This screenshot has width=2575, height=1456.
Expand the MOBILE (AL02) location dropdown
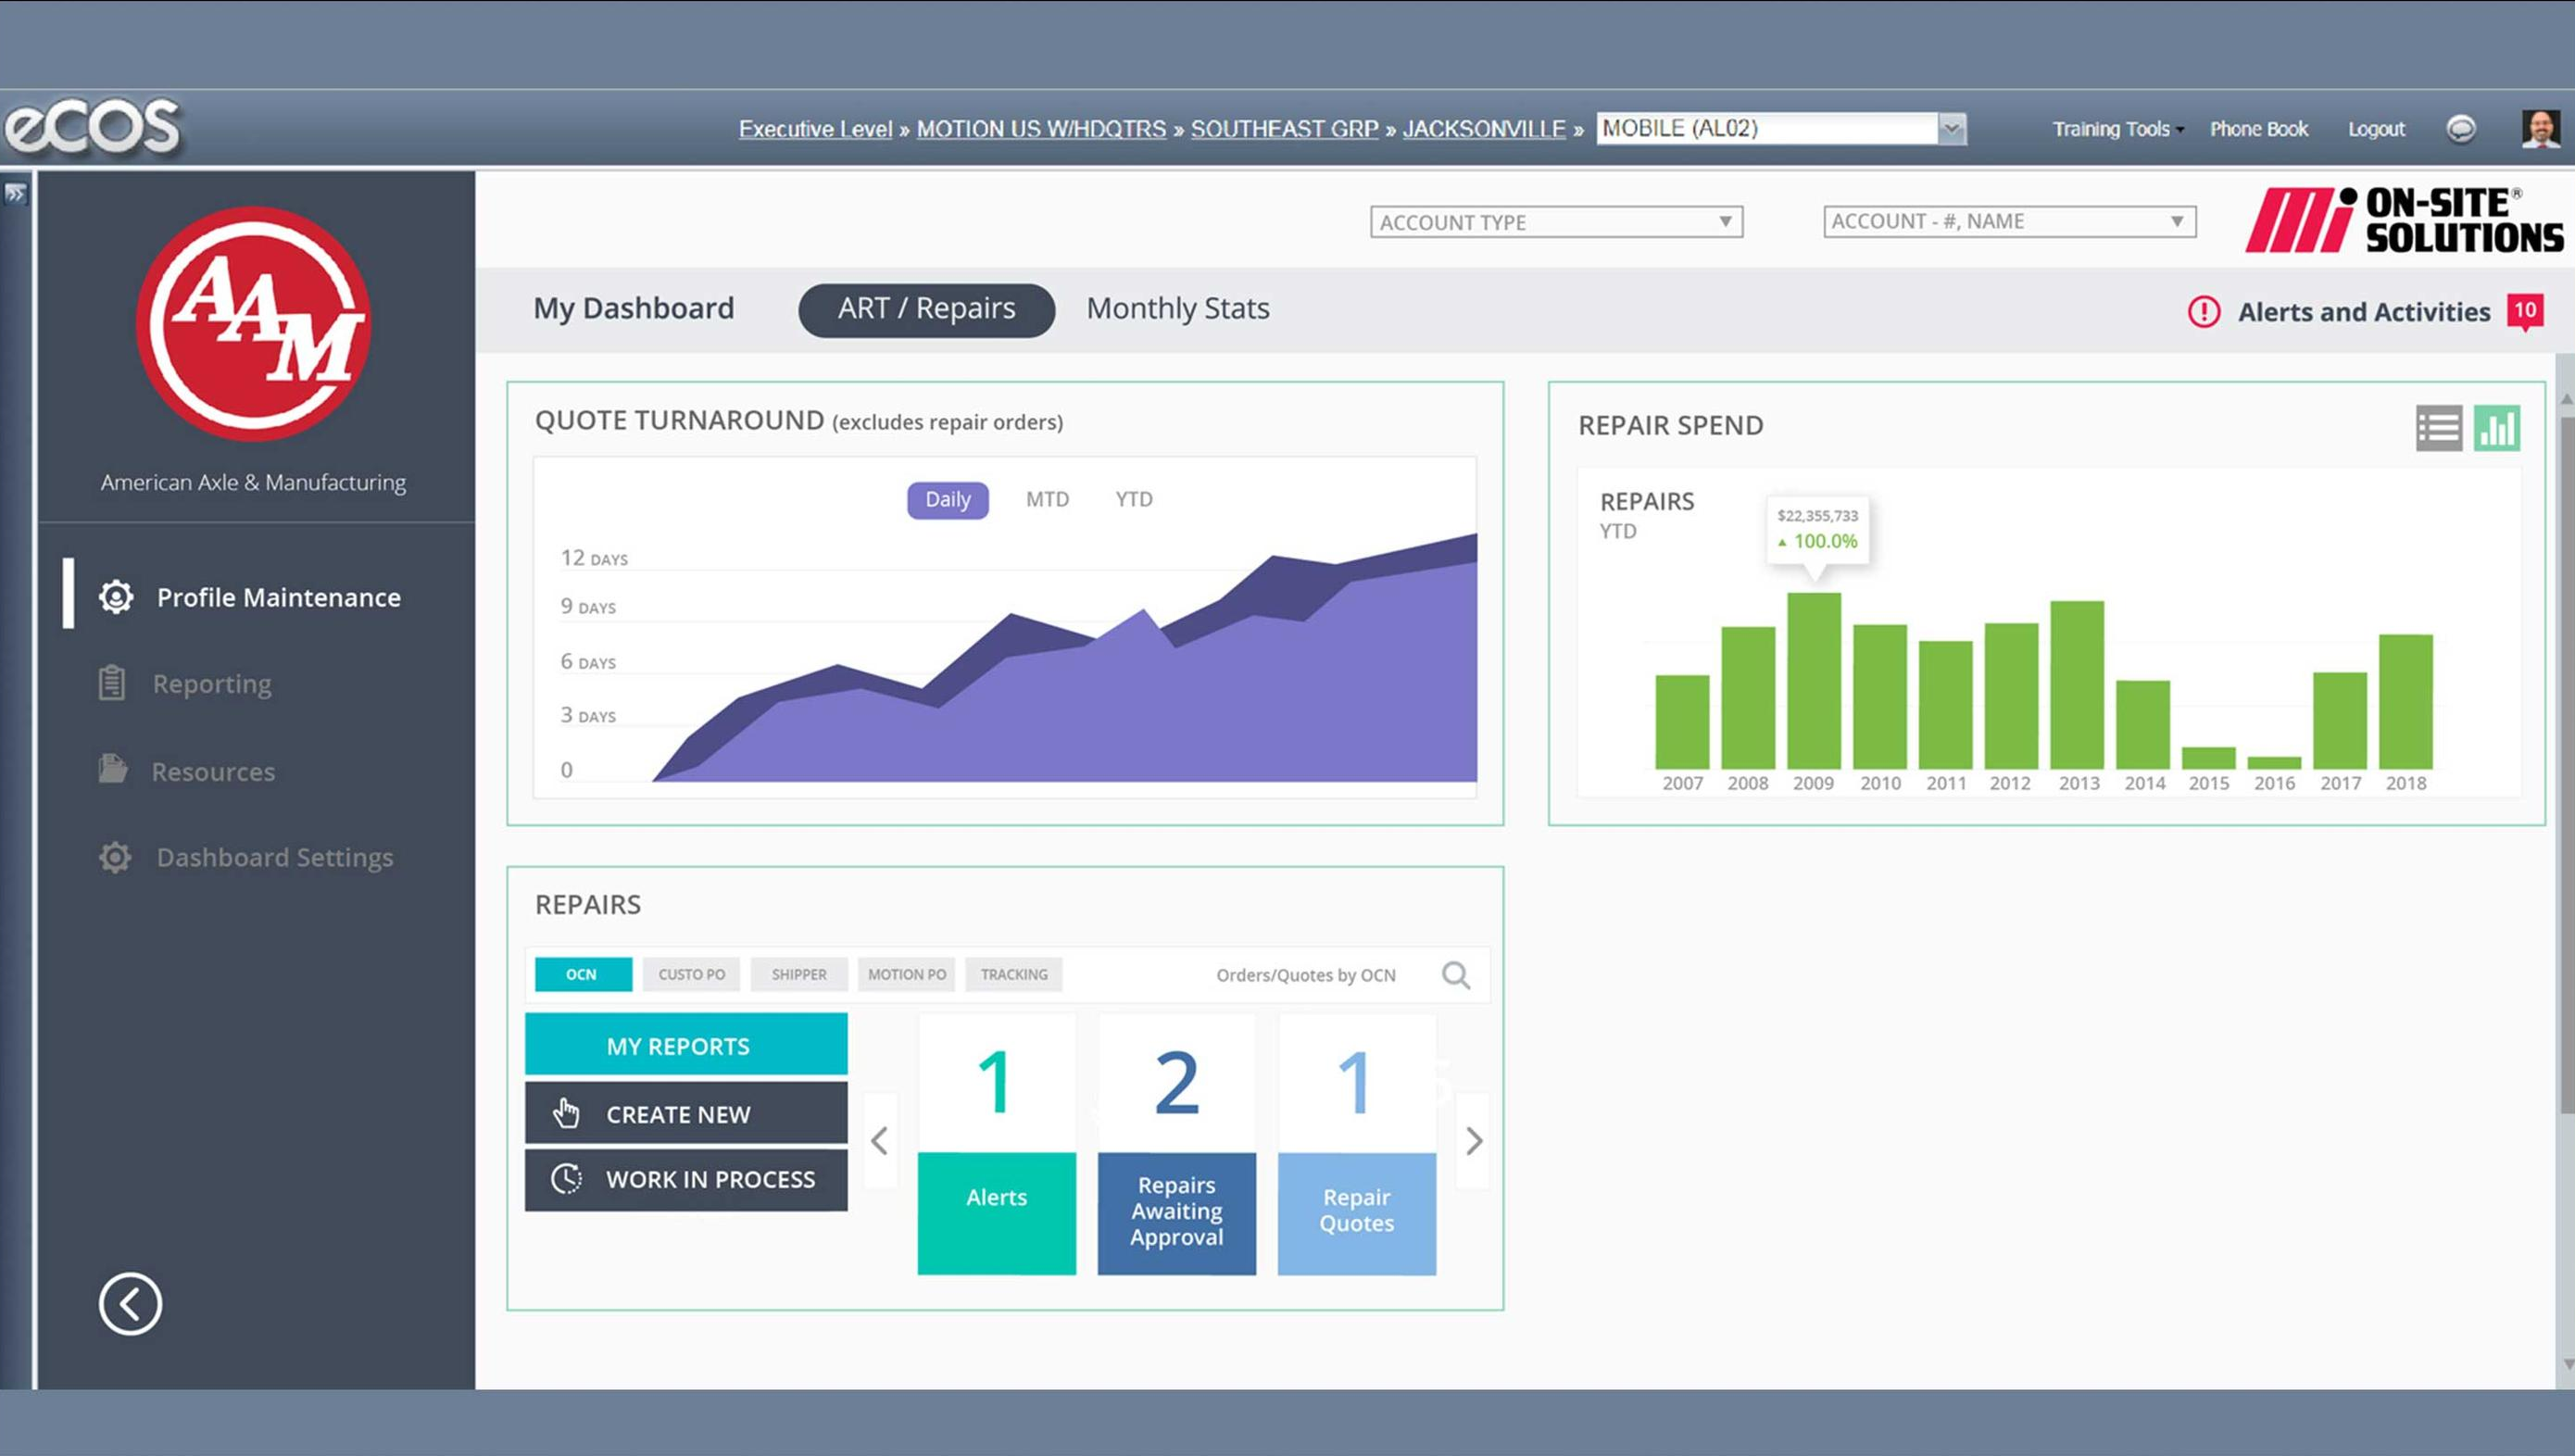click(1951, 129)
